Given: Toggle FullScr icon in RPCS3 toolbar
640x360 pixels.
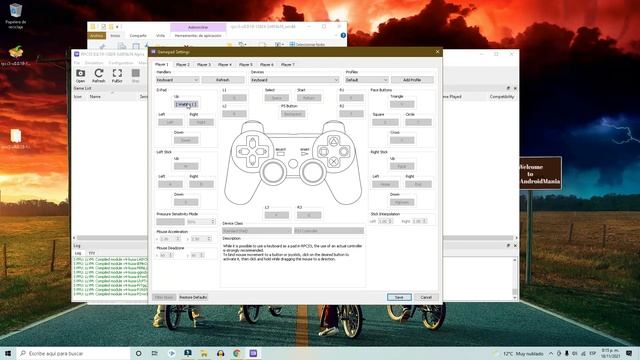Looking at the screenshot, I should pyautogui.click(x=117, y=76).
